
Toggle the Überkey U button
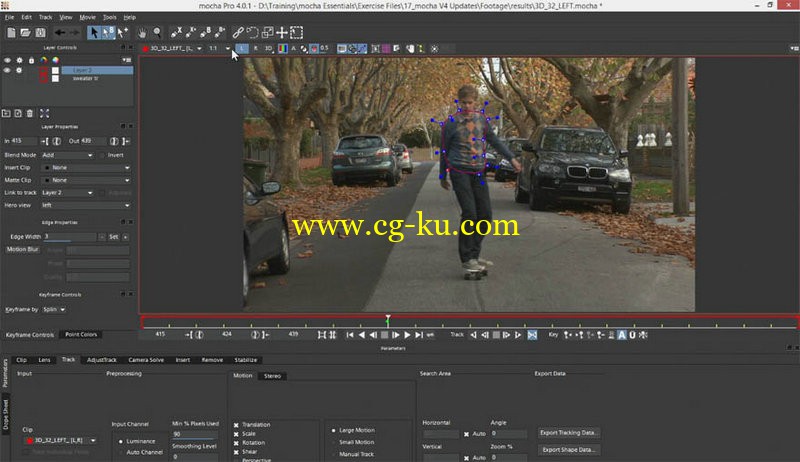[632, 335]
